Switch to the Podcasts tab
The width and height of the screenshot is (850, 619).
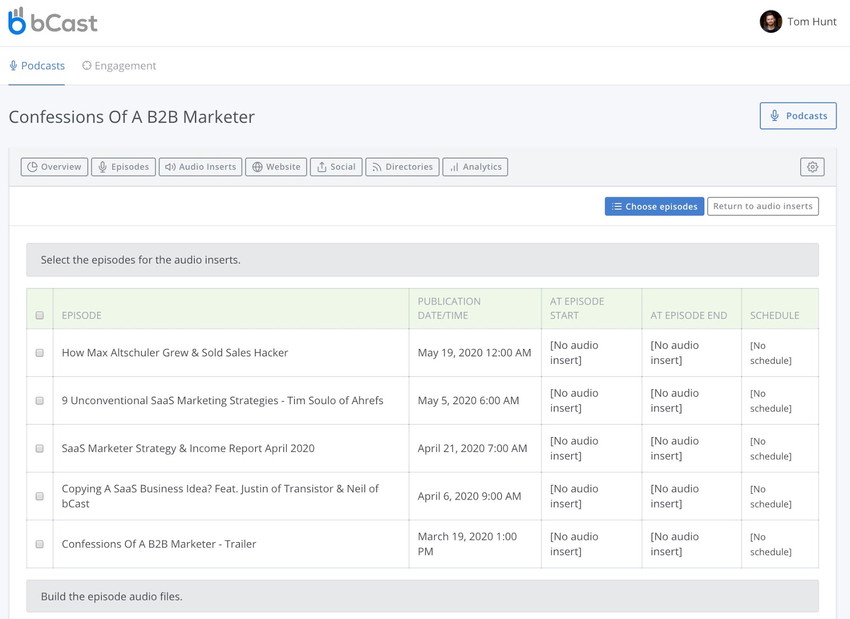(36, 65)
